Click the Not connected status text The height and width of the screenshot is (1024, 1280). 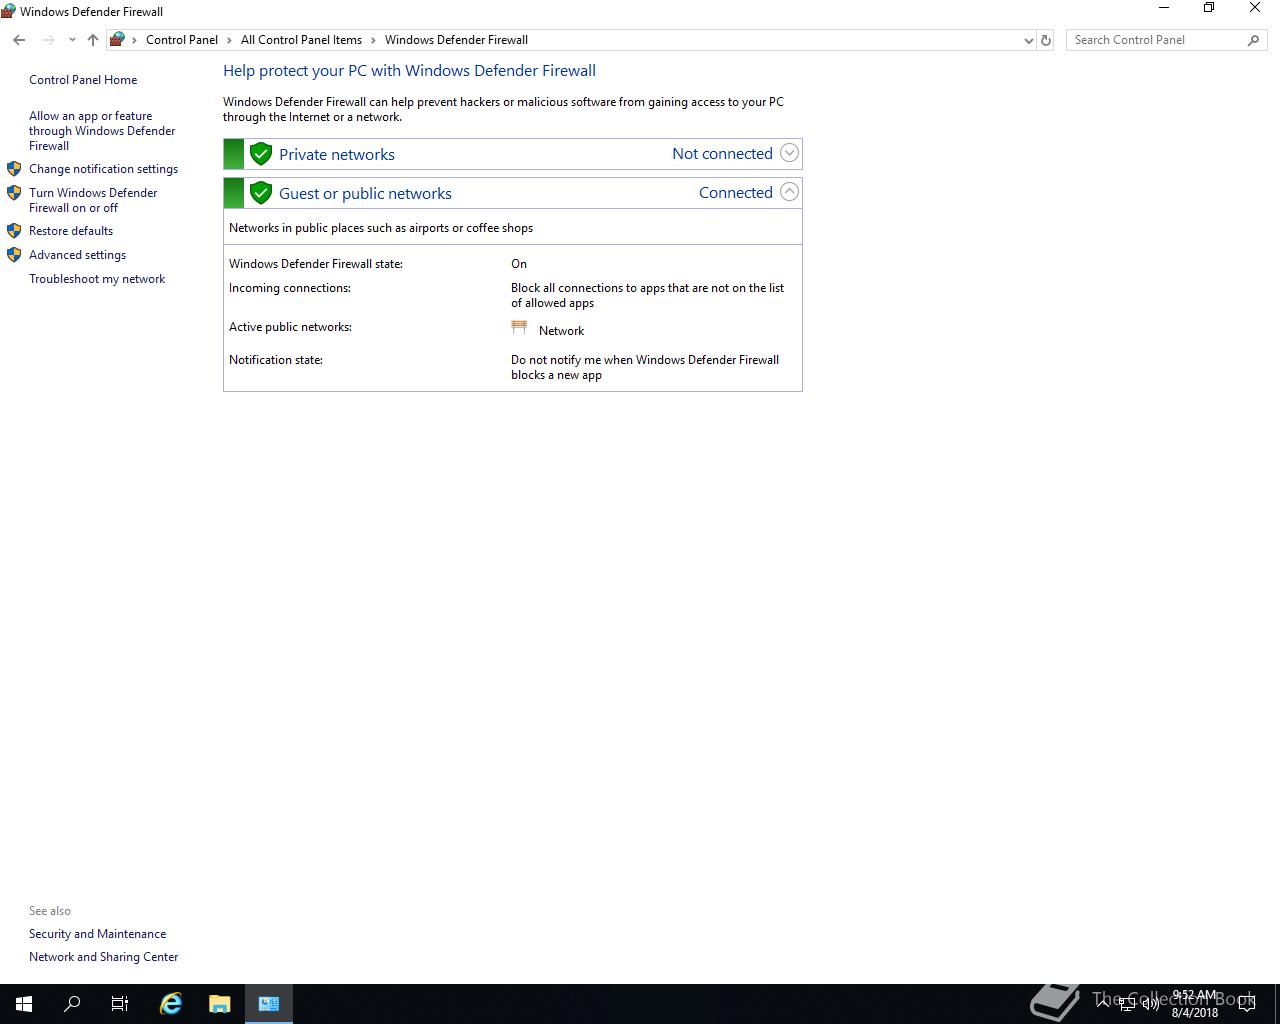722,153
